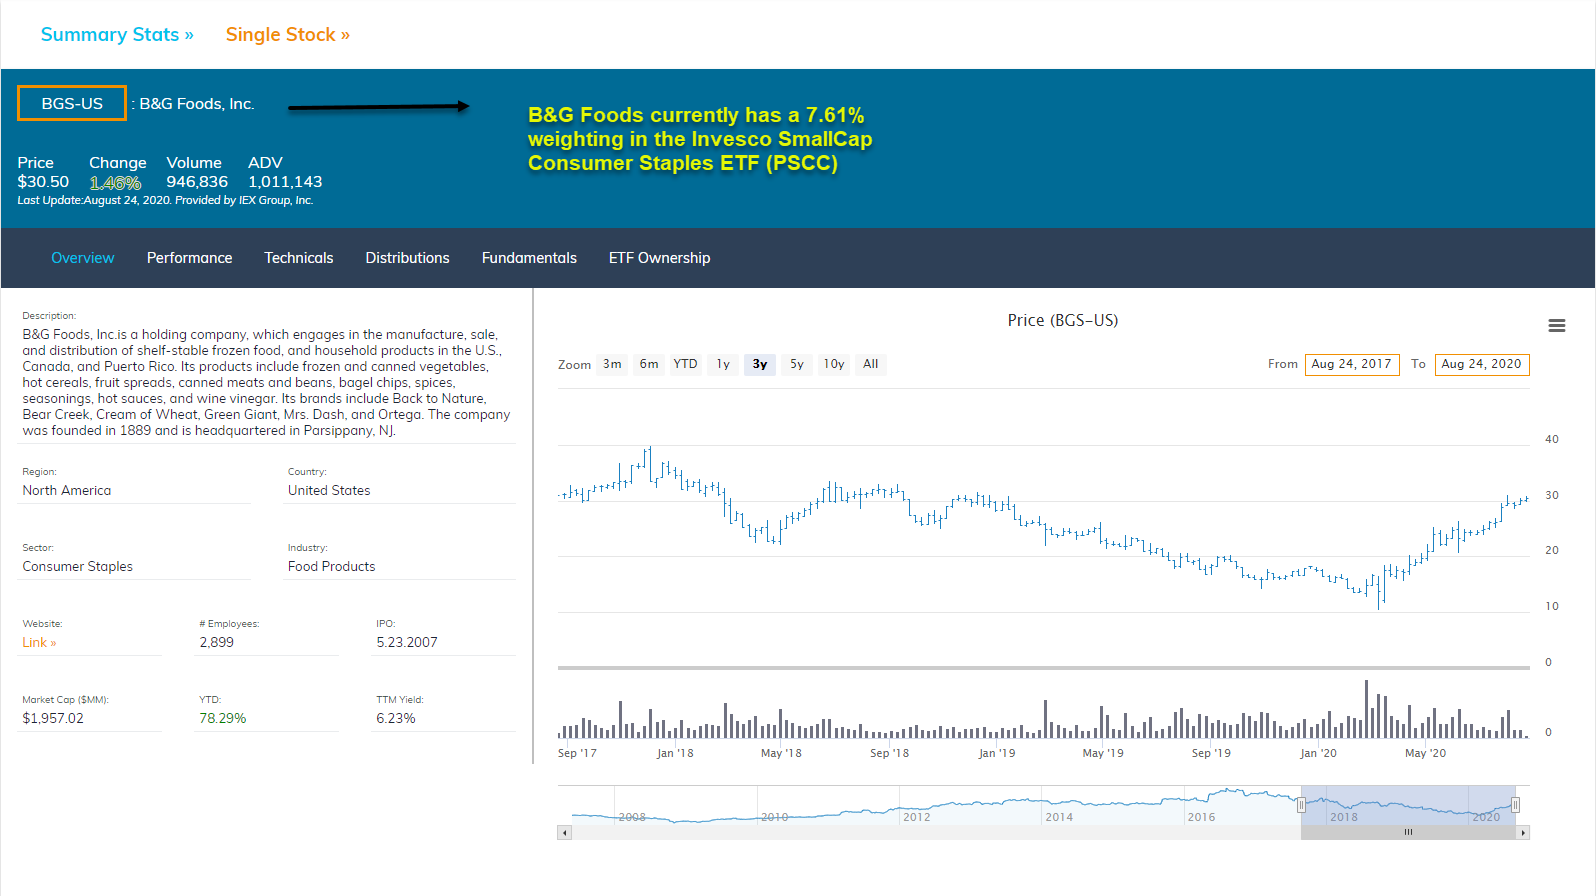Click the To date field Aug 24, 2020

pyautogui.click(x=1482, y=364)
